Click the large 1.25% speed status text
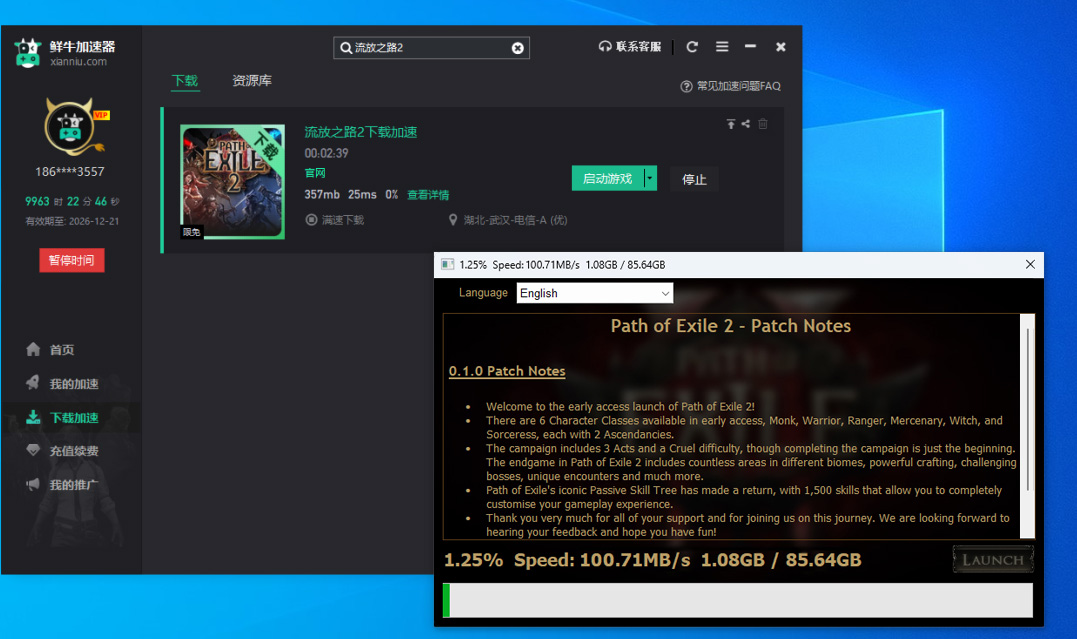This screenshot has height=639, width=1077. tap(653, 560)
